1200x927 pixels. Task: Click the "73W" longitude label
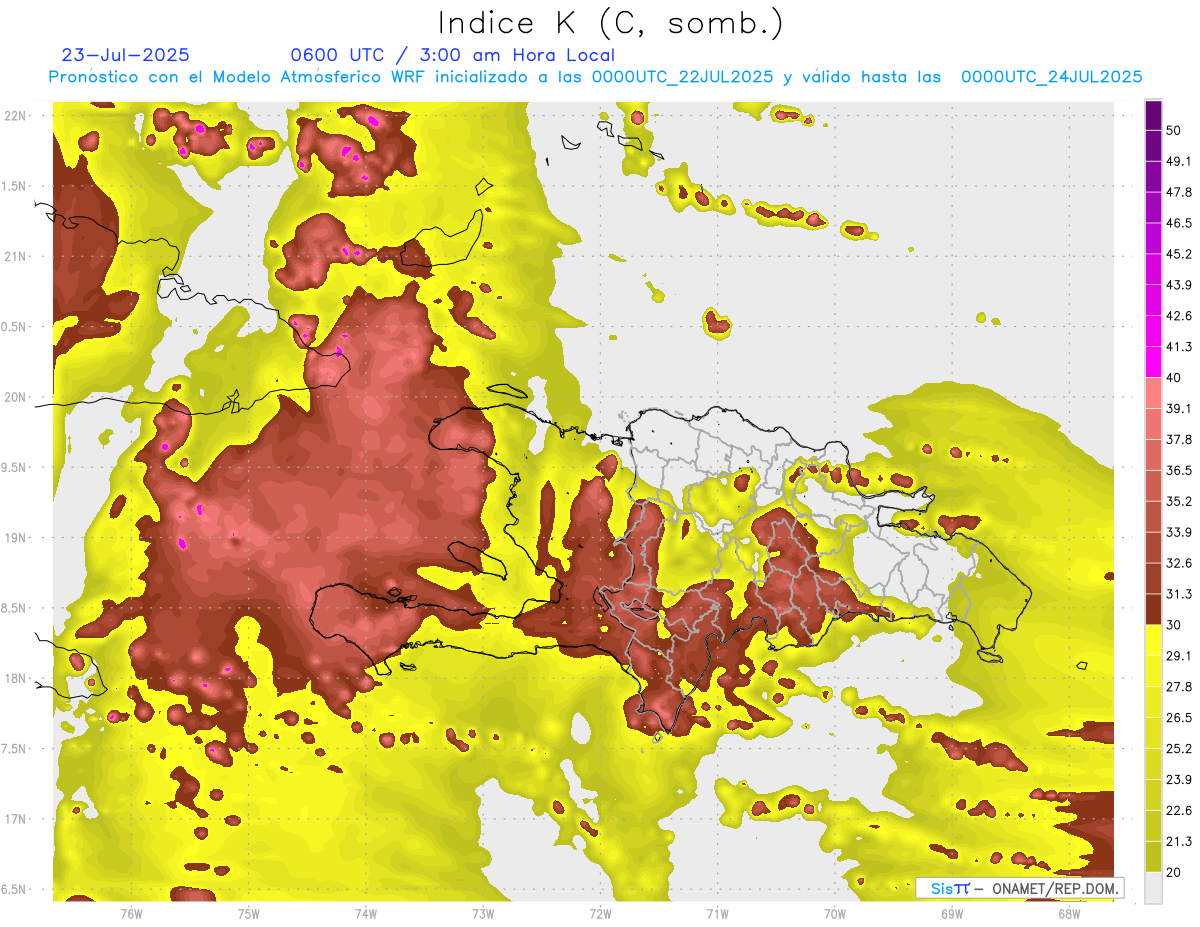click(483, 913)
